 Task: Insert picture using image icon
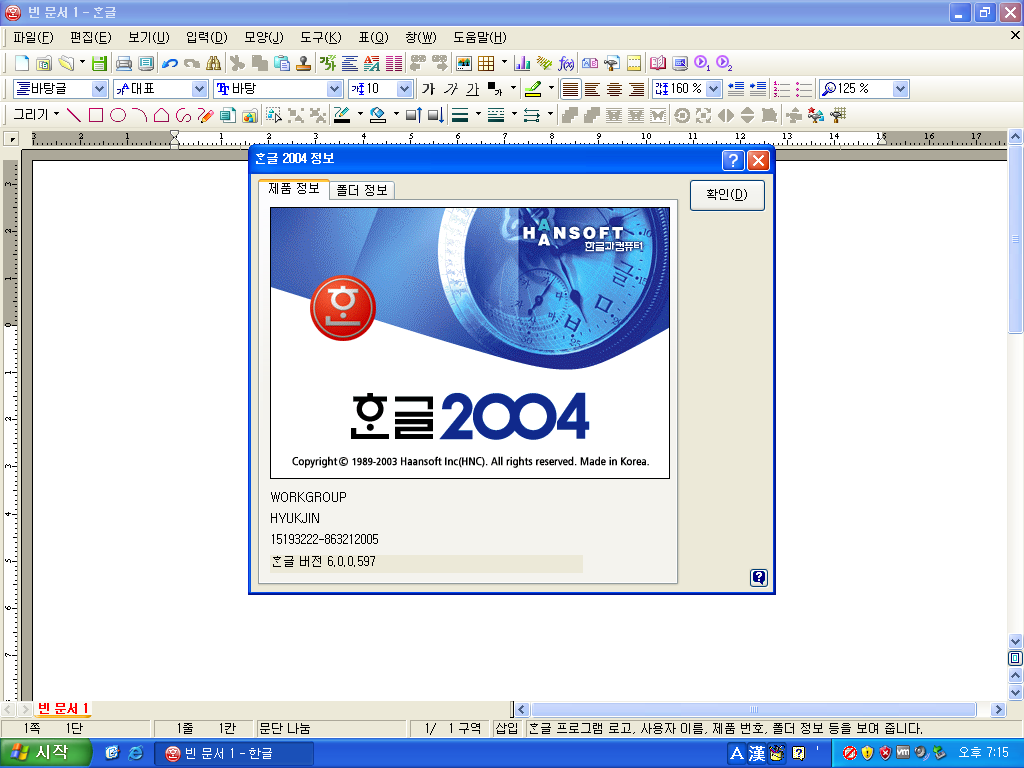pos(464,63)
